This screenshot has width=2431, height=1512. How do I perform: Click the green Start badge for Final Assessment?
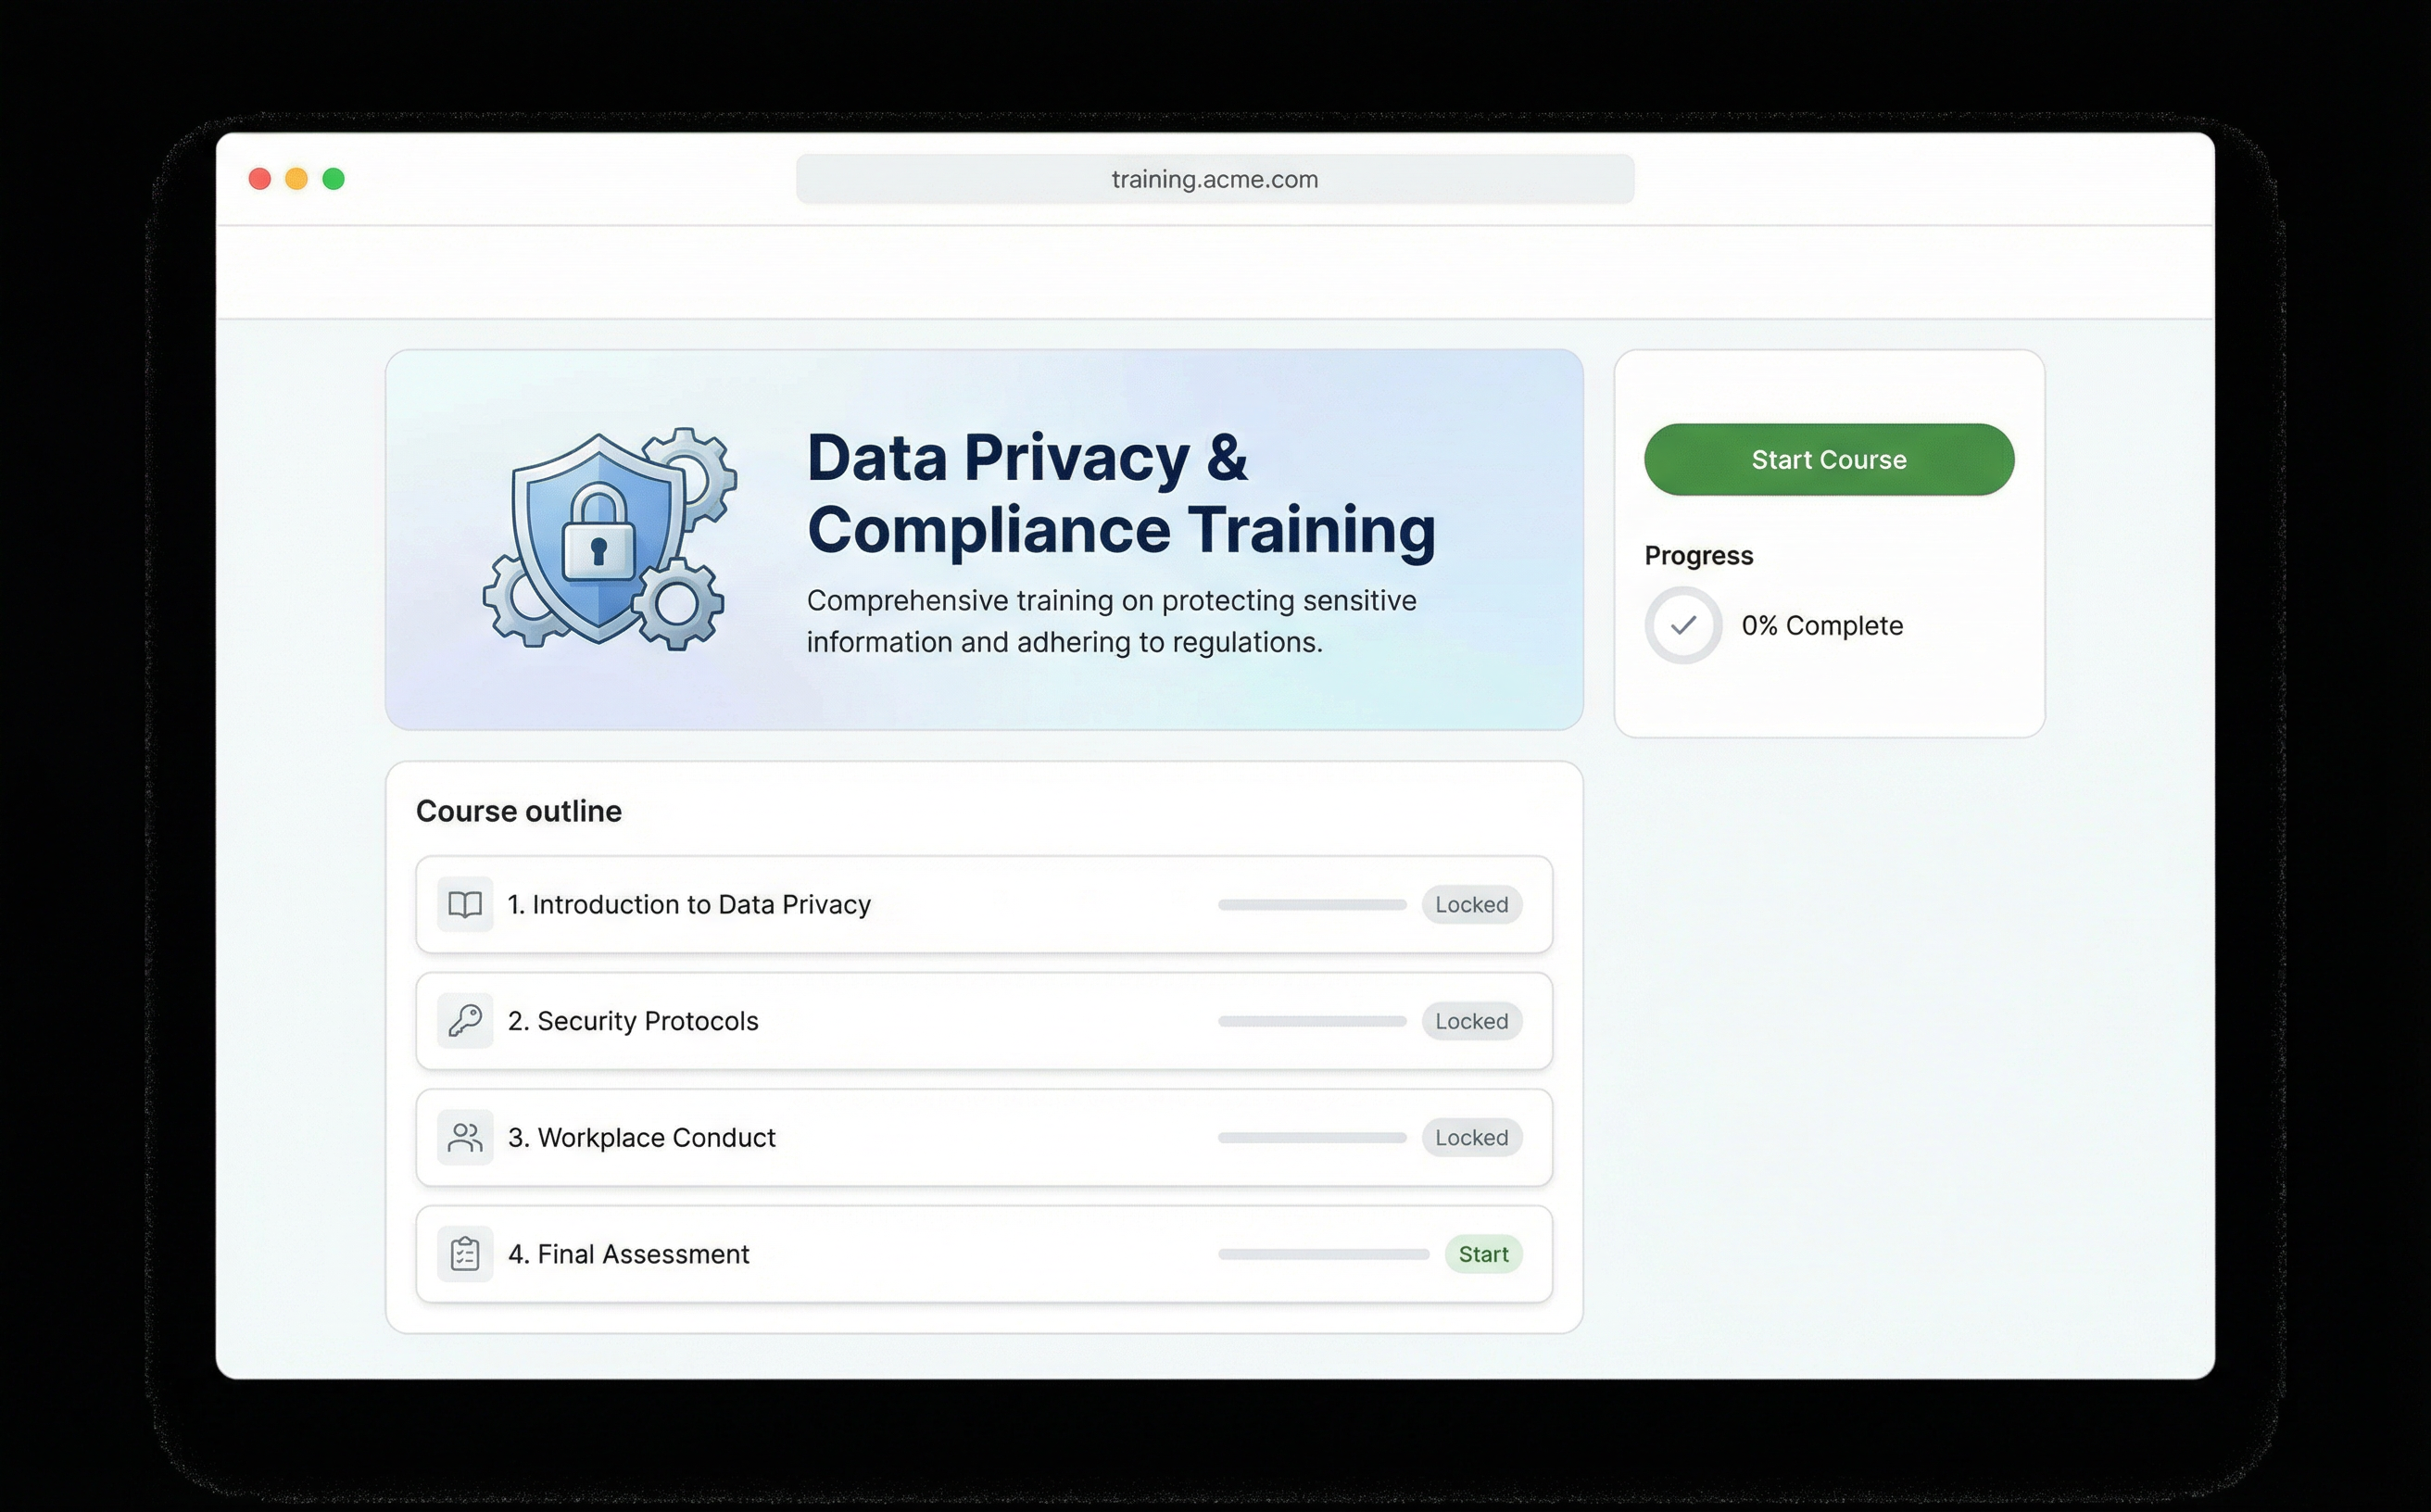(1483, 1254)
